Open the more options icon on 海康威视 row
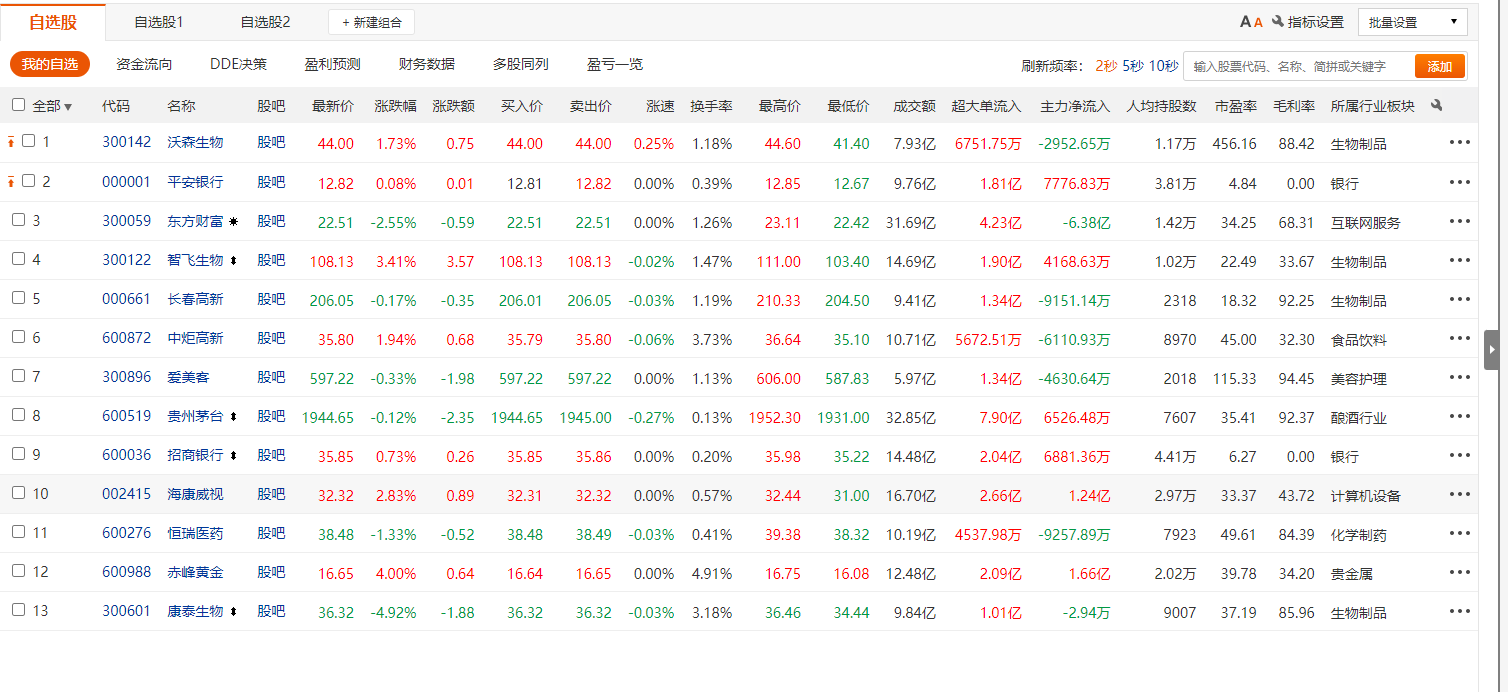This screenshot has height=692, width=1508. tap(1459, 494)
